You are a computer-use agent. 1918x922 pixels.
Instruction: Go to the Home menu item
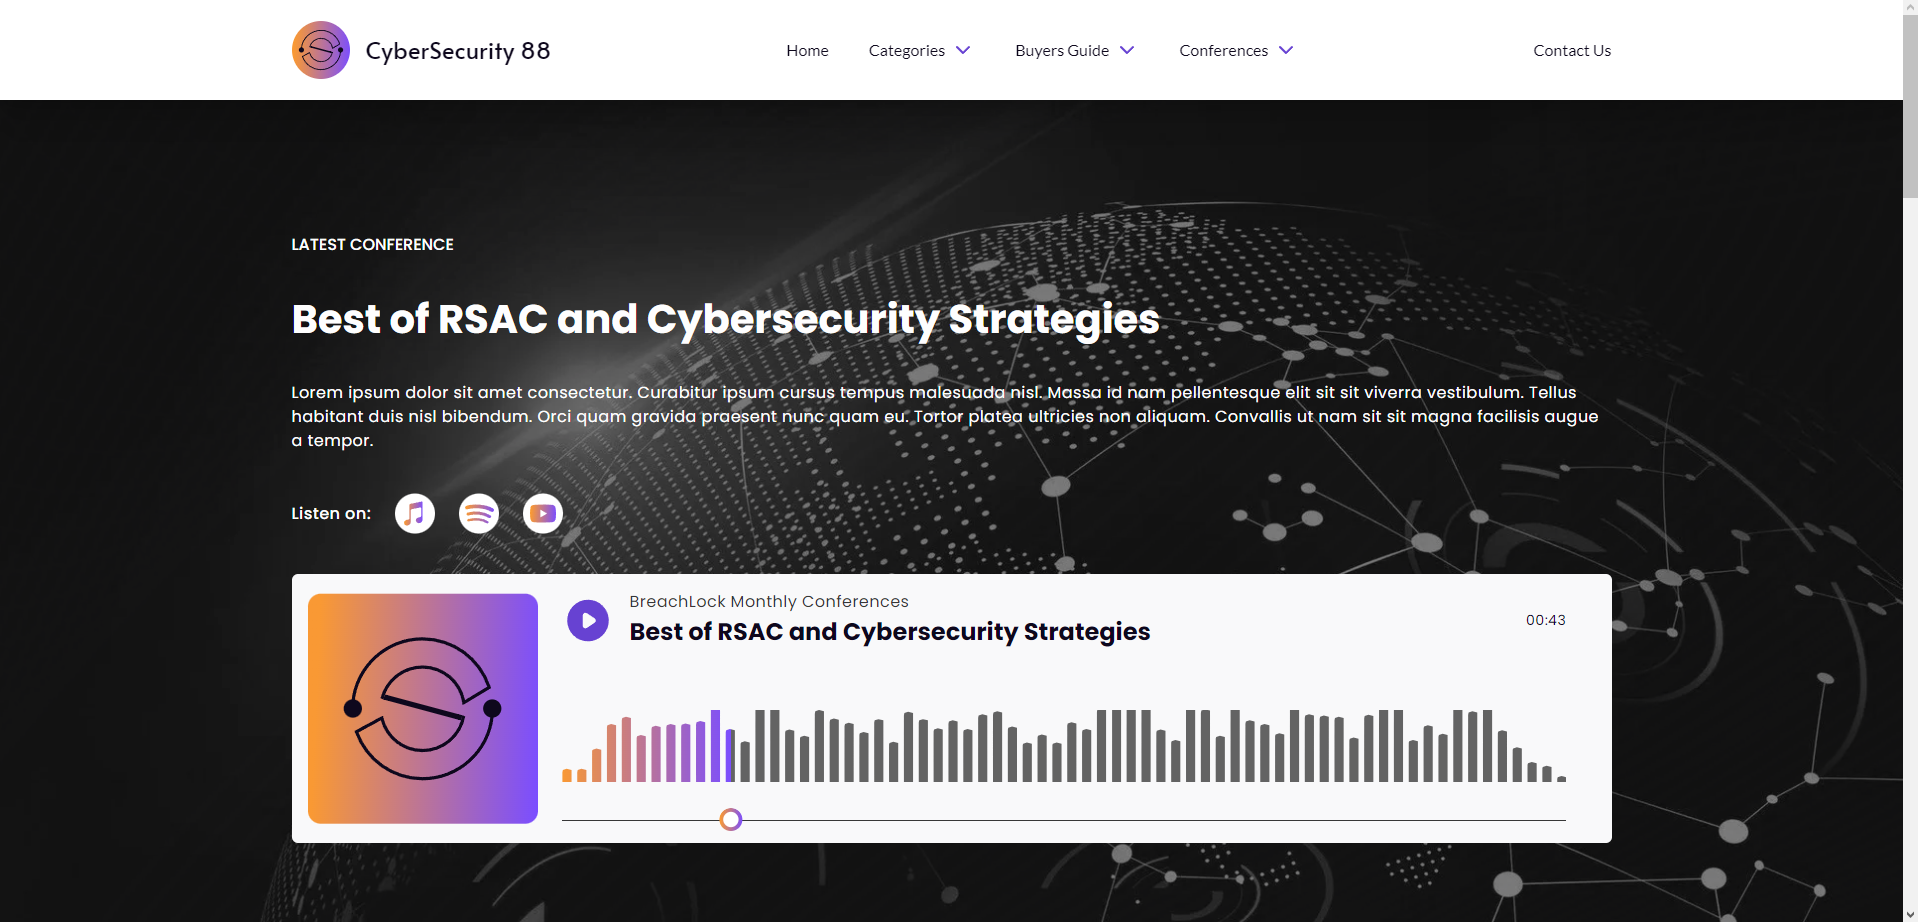coord(807,50)
